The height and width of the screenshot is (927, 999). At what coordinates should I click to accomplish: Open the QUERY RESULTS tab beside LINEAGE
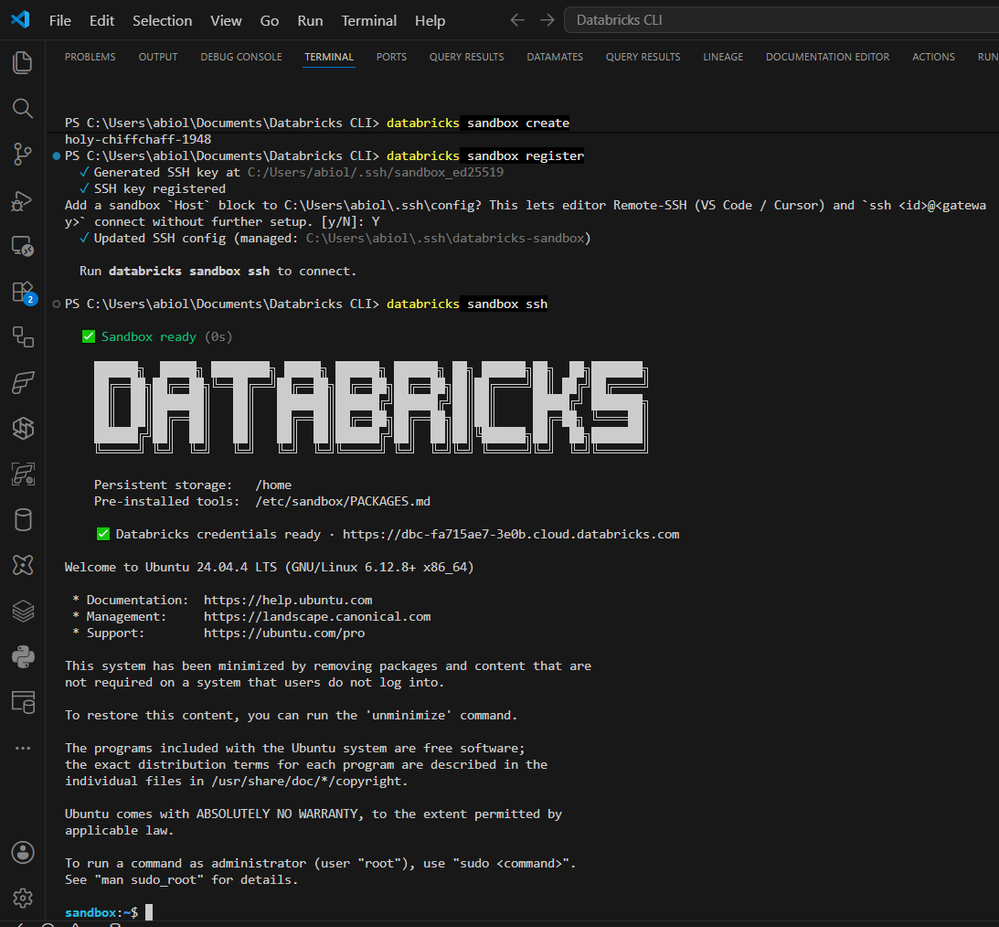643,57
